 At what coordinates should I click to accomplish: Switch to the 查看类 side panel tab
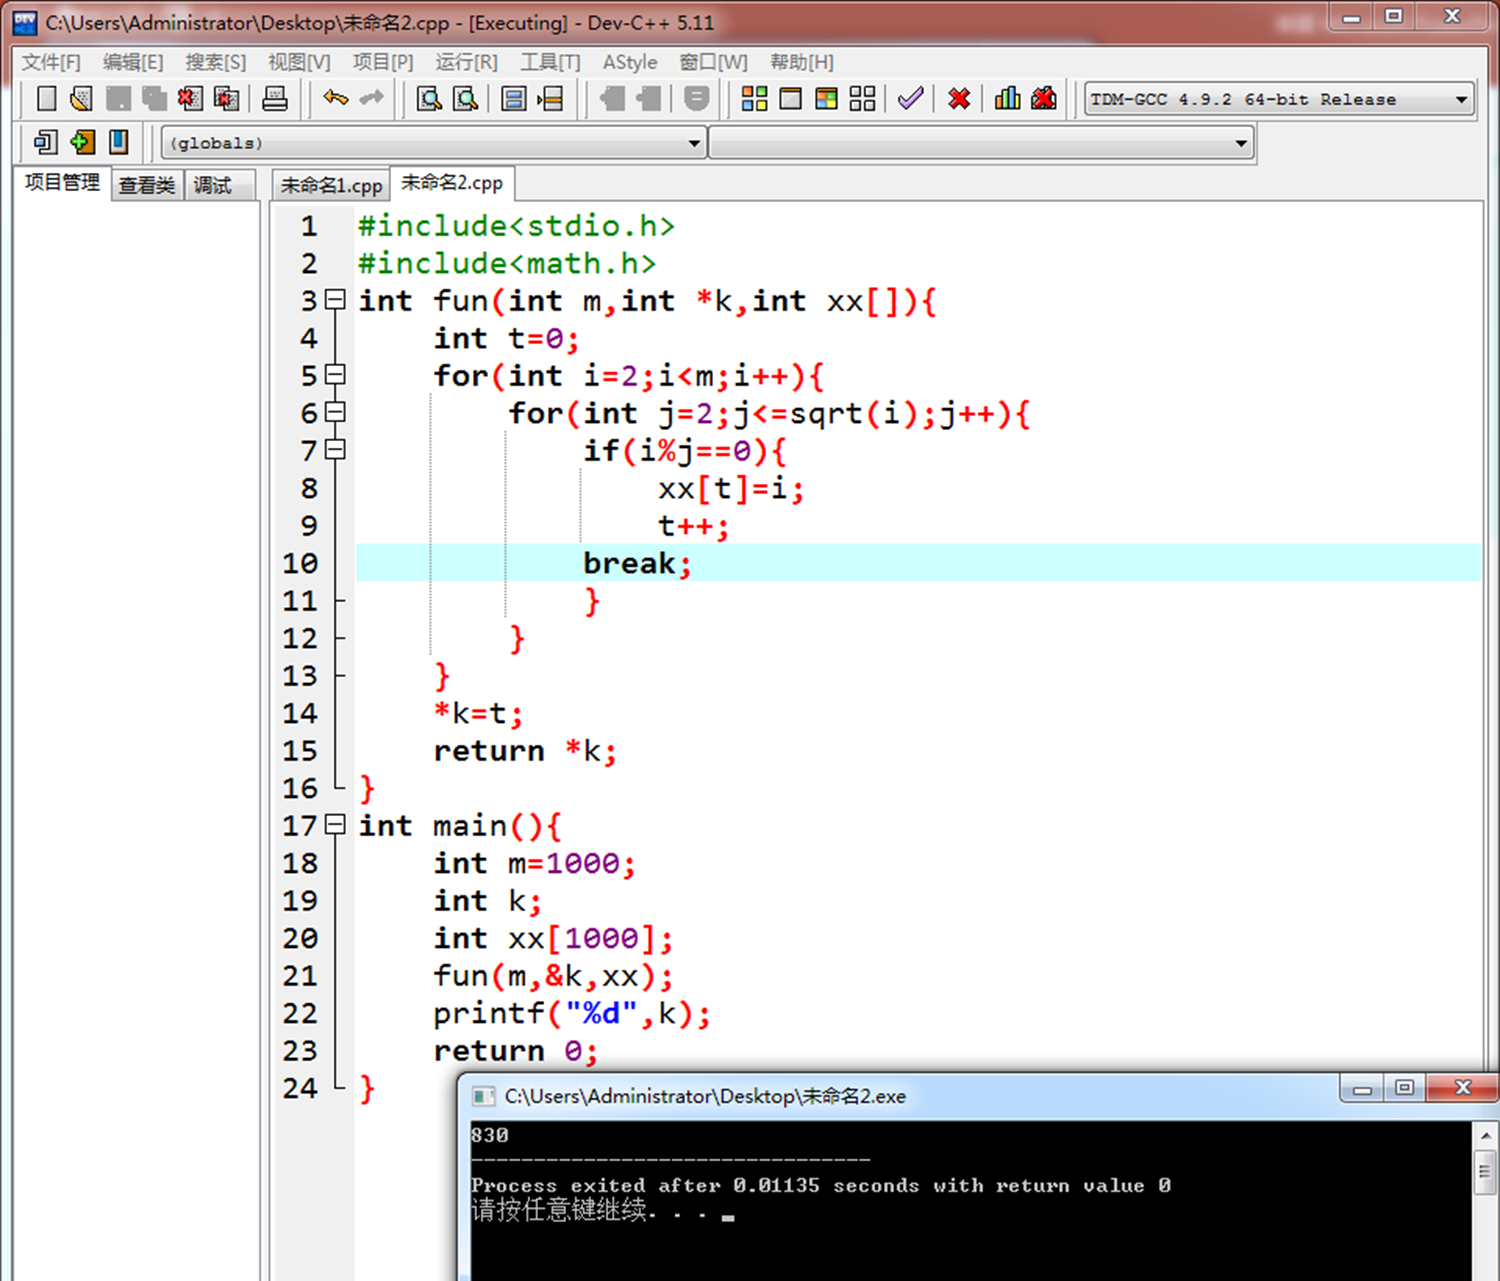[x=146, y=185]
